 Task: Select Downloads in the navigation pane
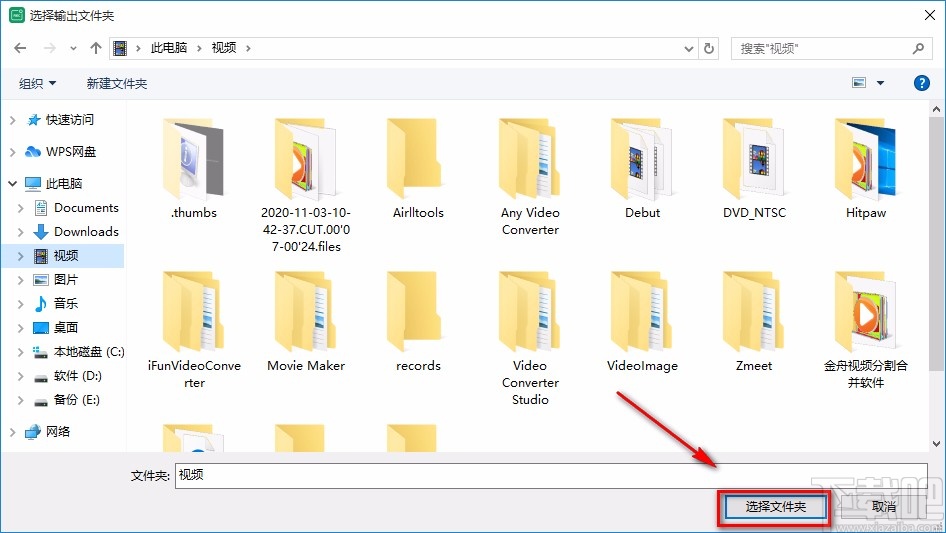(86, 232)
